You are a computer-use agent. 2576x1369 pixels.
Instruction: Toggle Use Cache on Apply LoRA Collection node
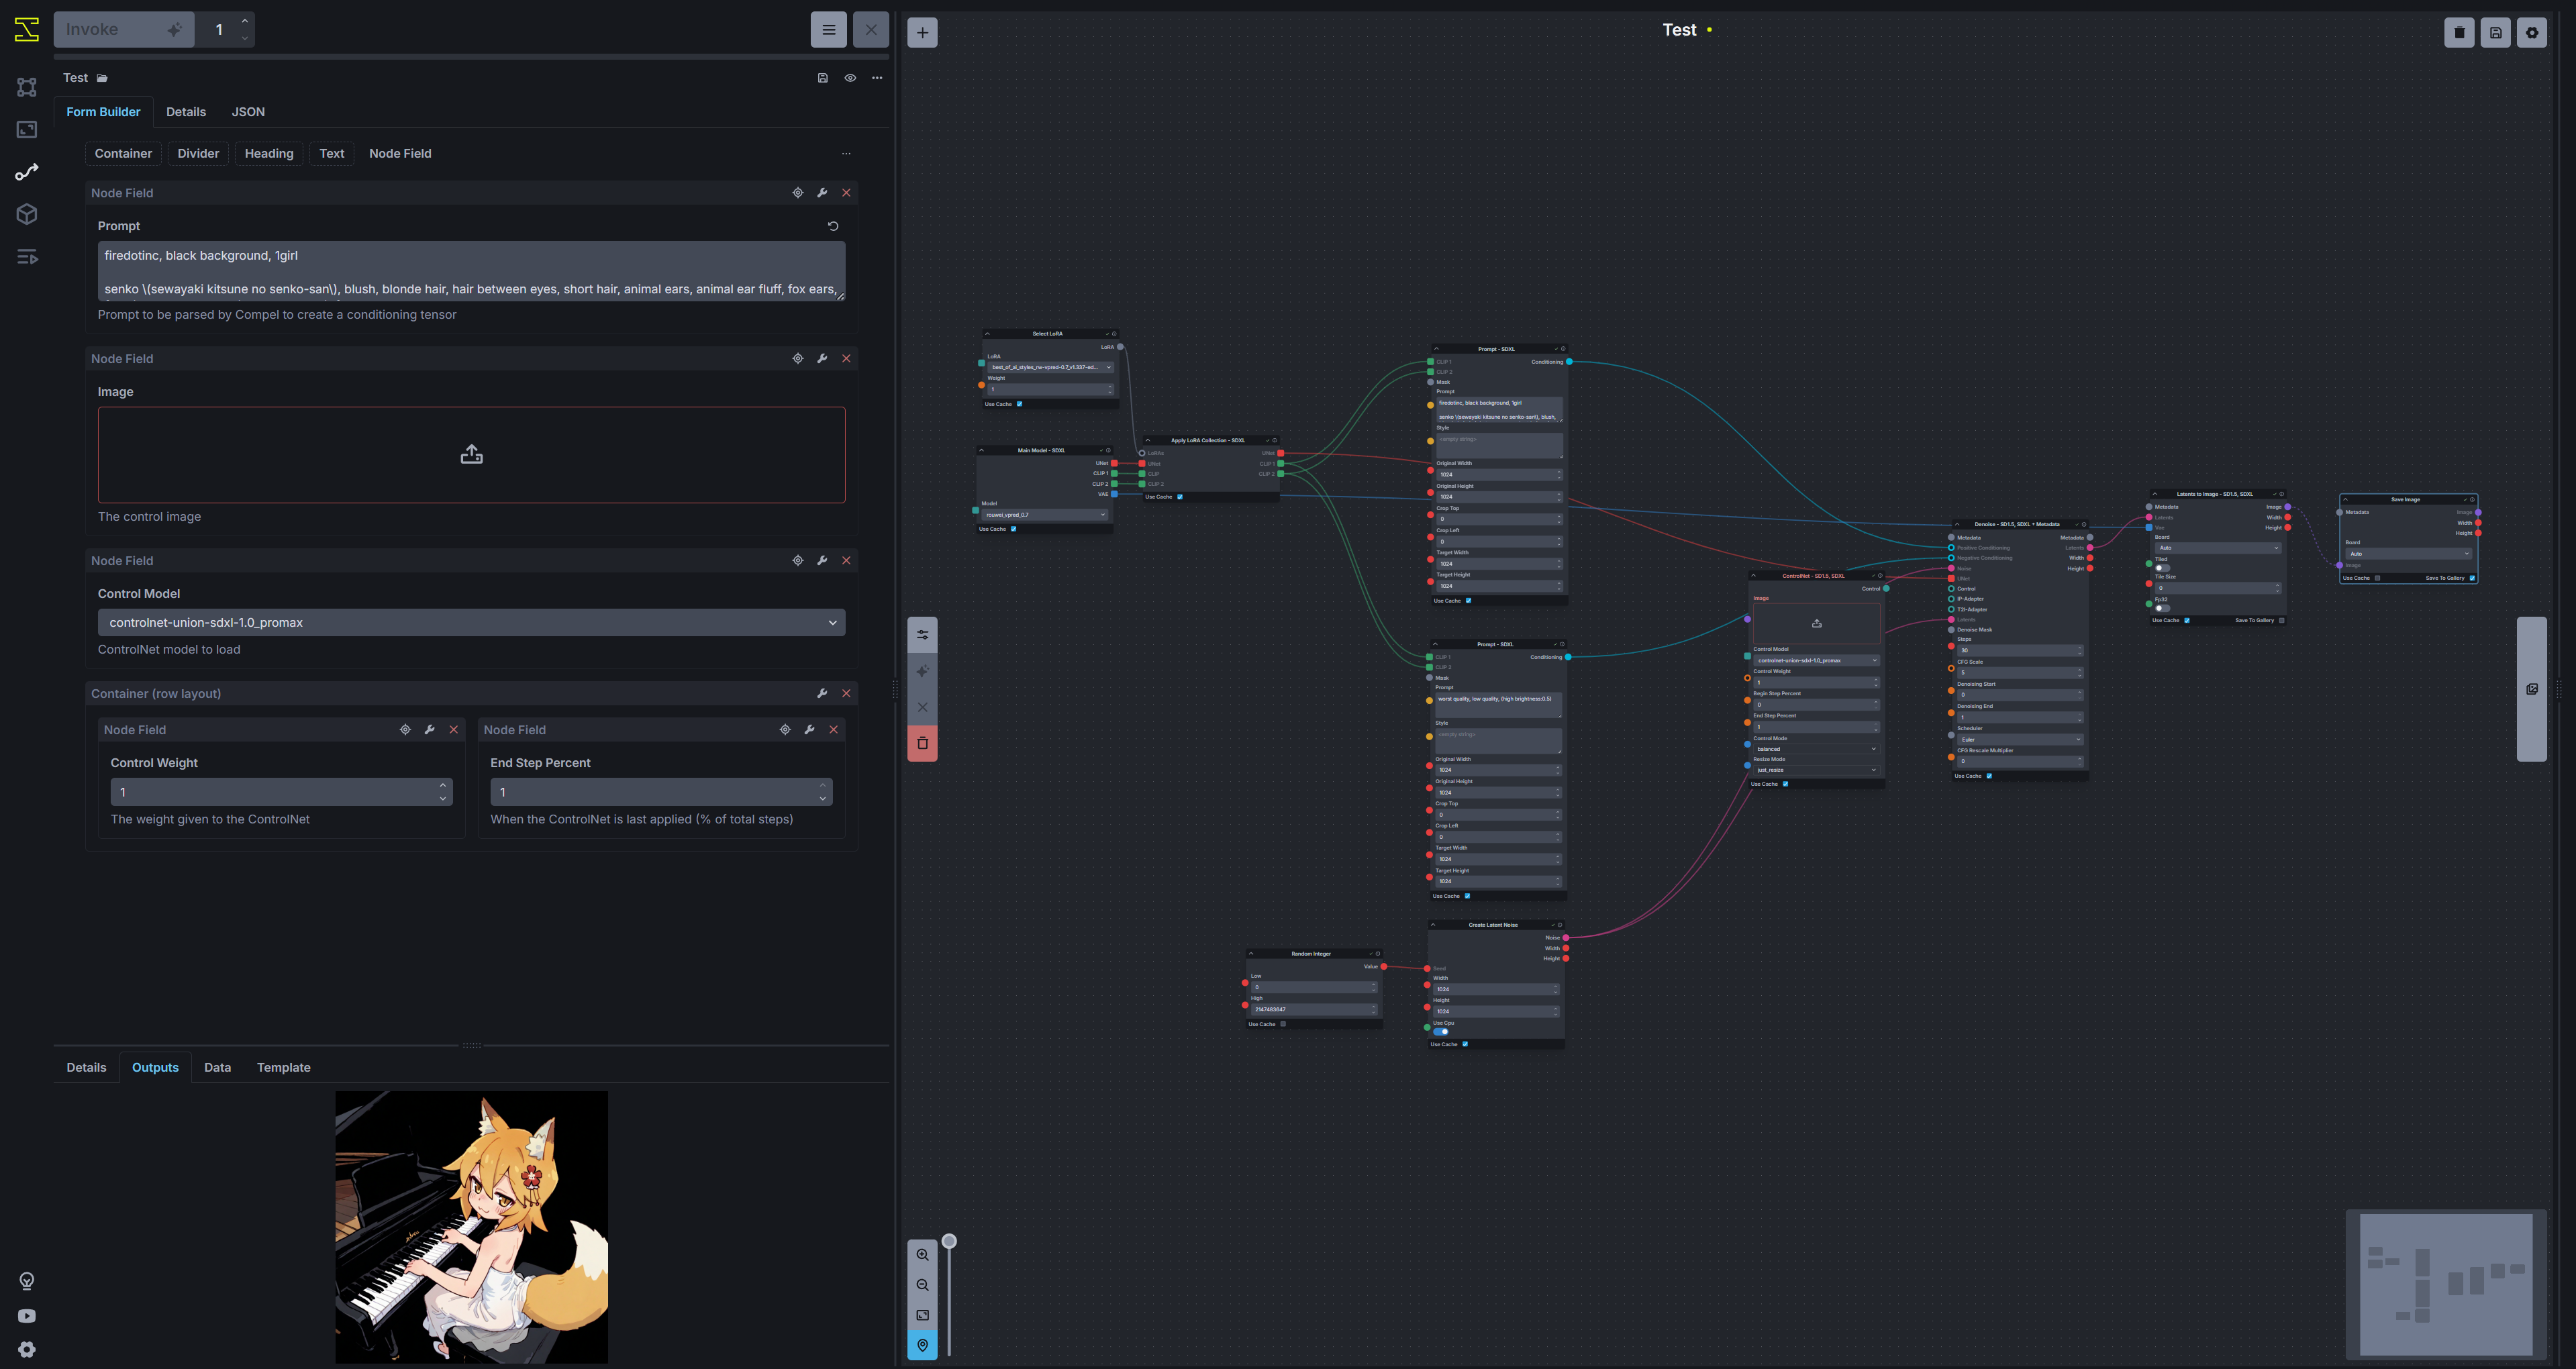click(1180, 497)
